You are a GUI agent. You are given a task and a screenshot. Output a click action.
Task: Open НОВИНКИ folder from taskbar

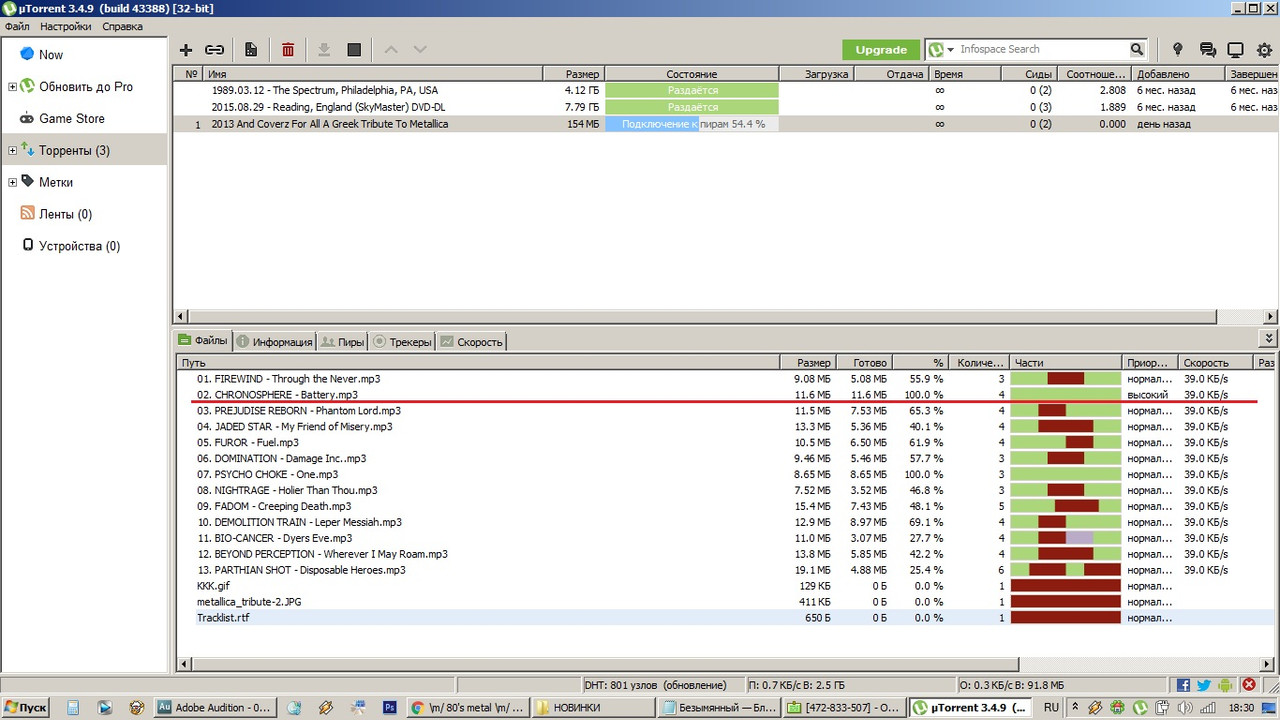(x=594, y=707)
